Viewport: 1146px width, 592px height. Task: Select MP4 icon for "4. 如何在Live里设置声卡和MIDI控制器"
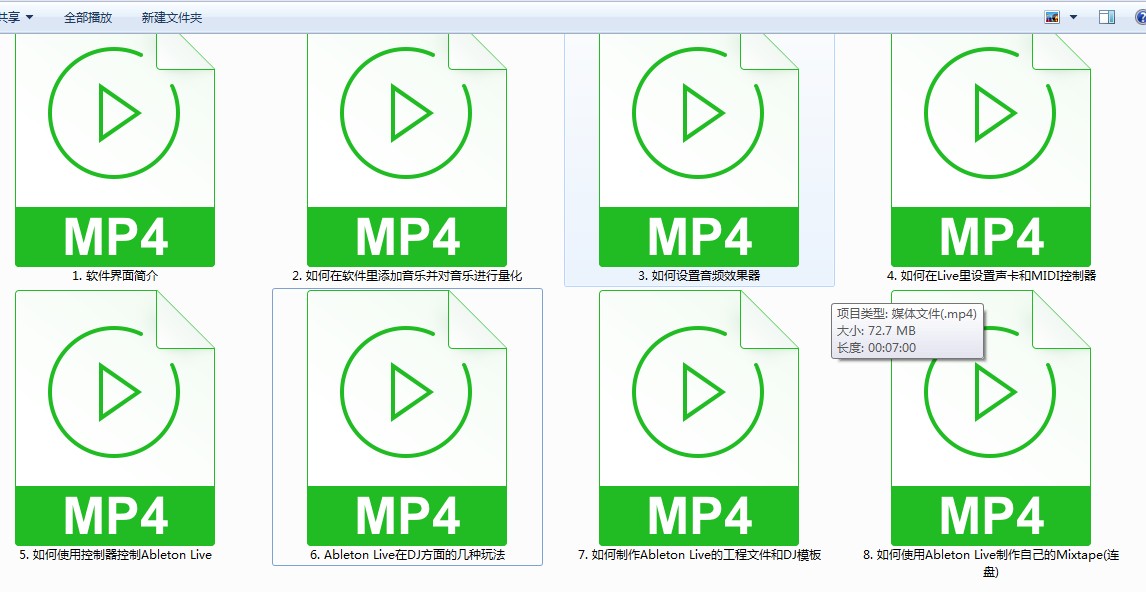(991, 150)
